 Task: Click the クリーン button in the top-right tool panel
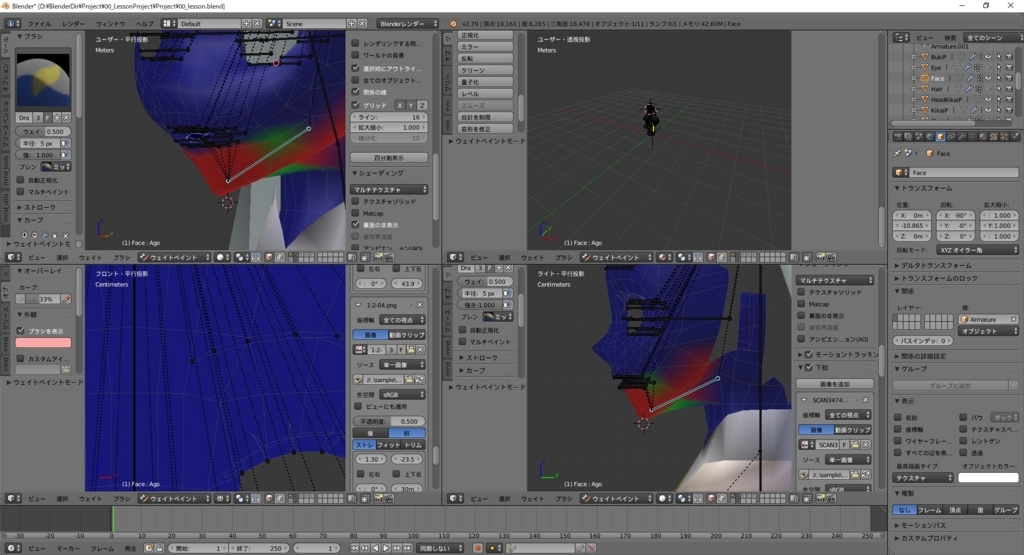pos(485,70)
